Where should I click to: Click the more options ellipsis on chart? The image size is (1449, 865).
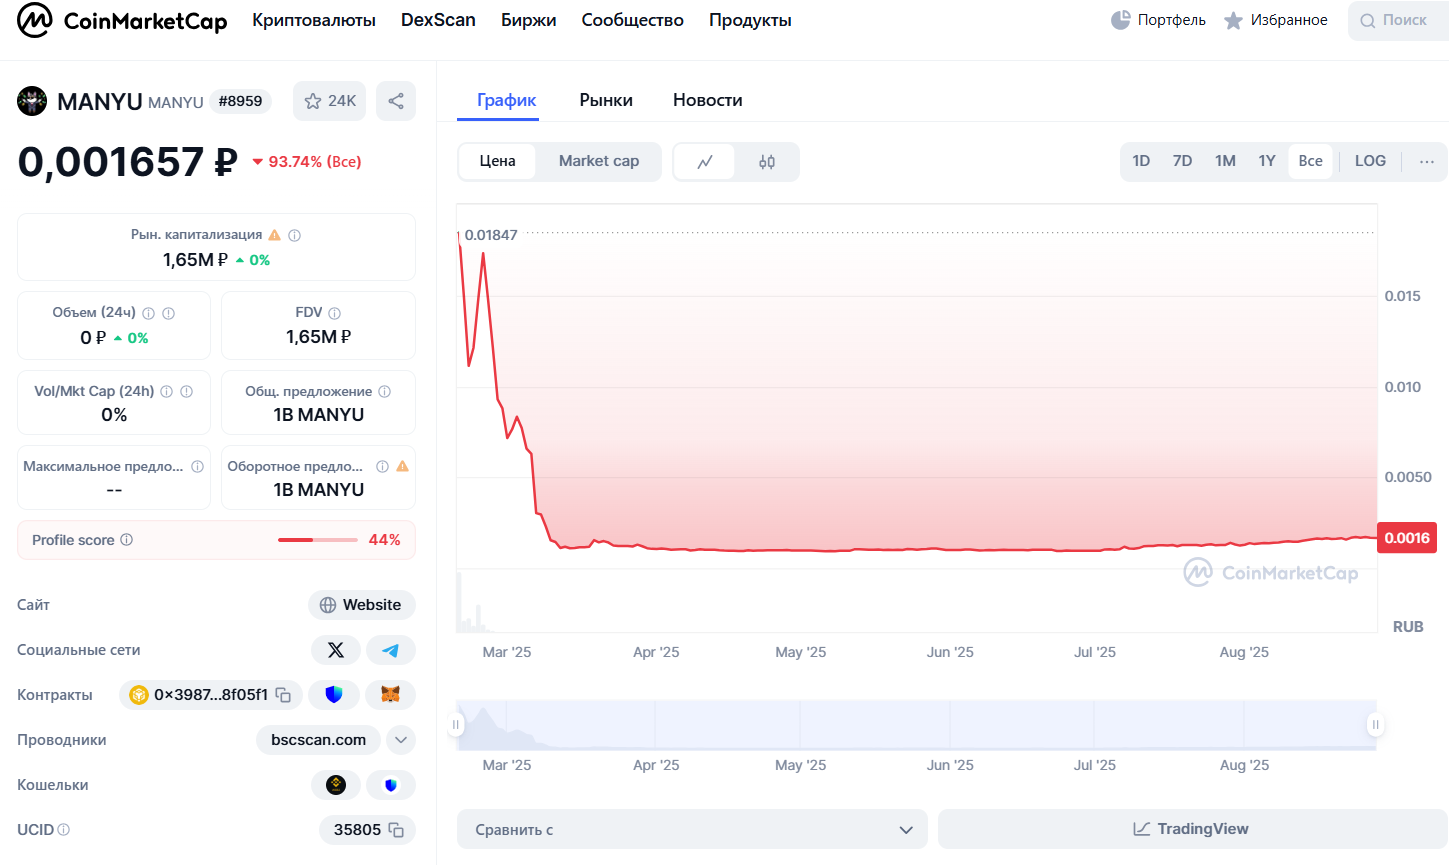1427,161
